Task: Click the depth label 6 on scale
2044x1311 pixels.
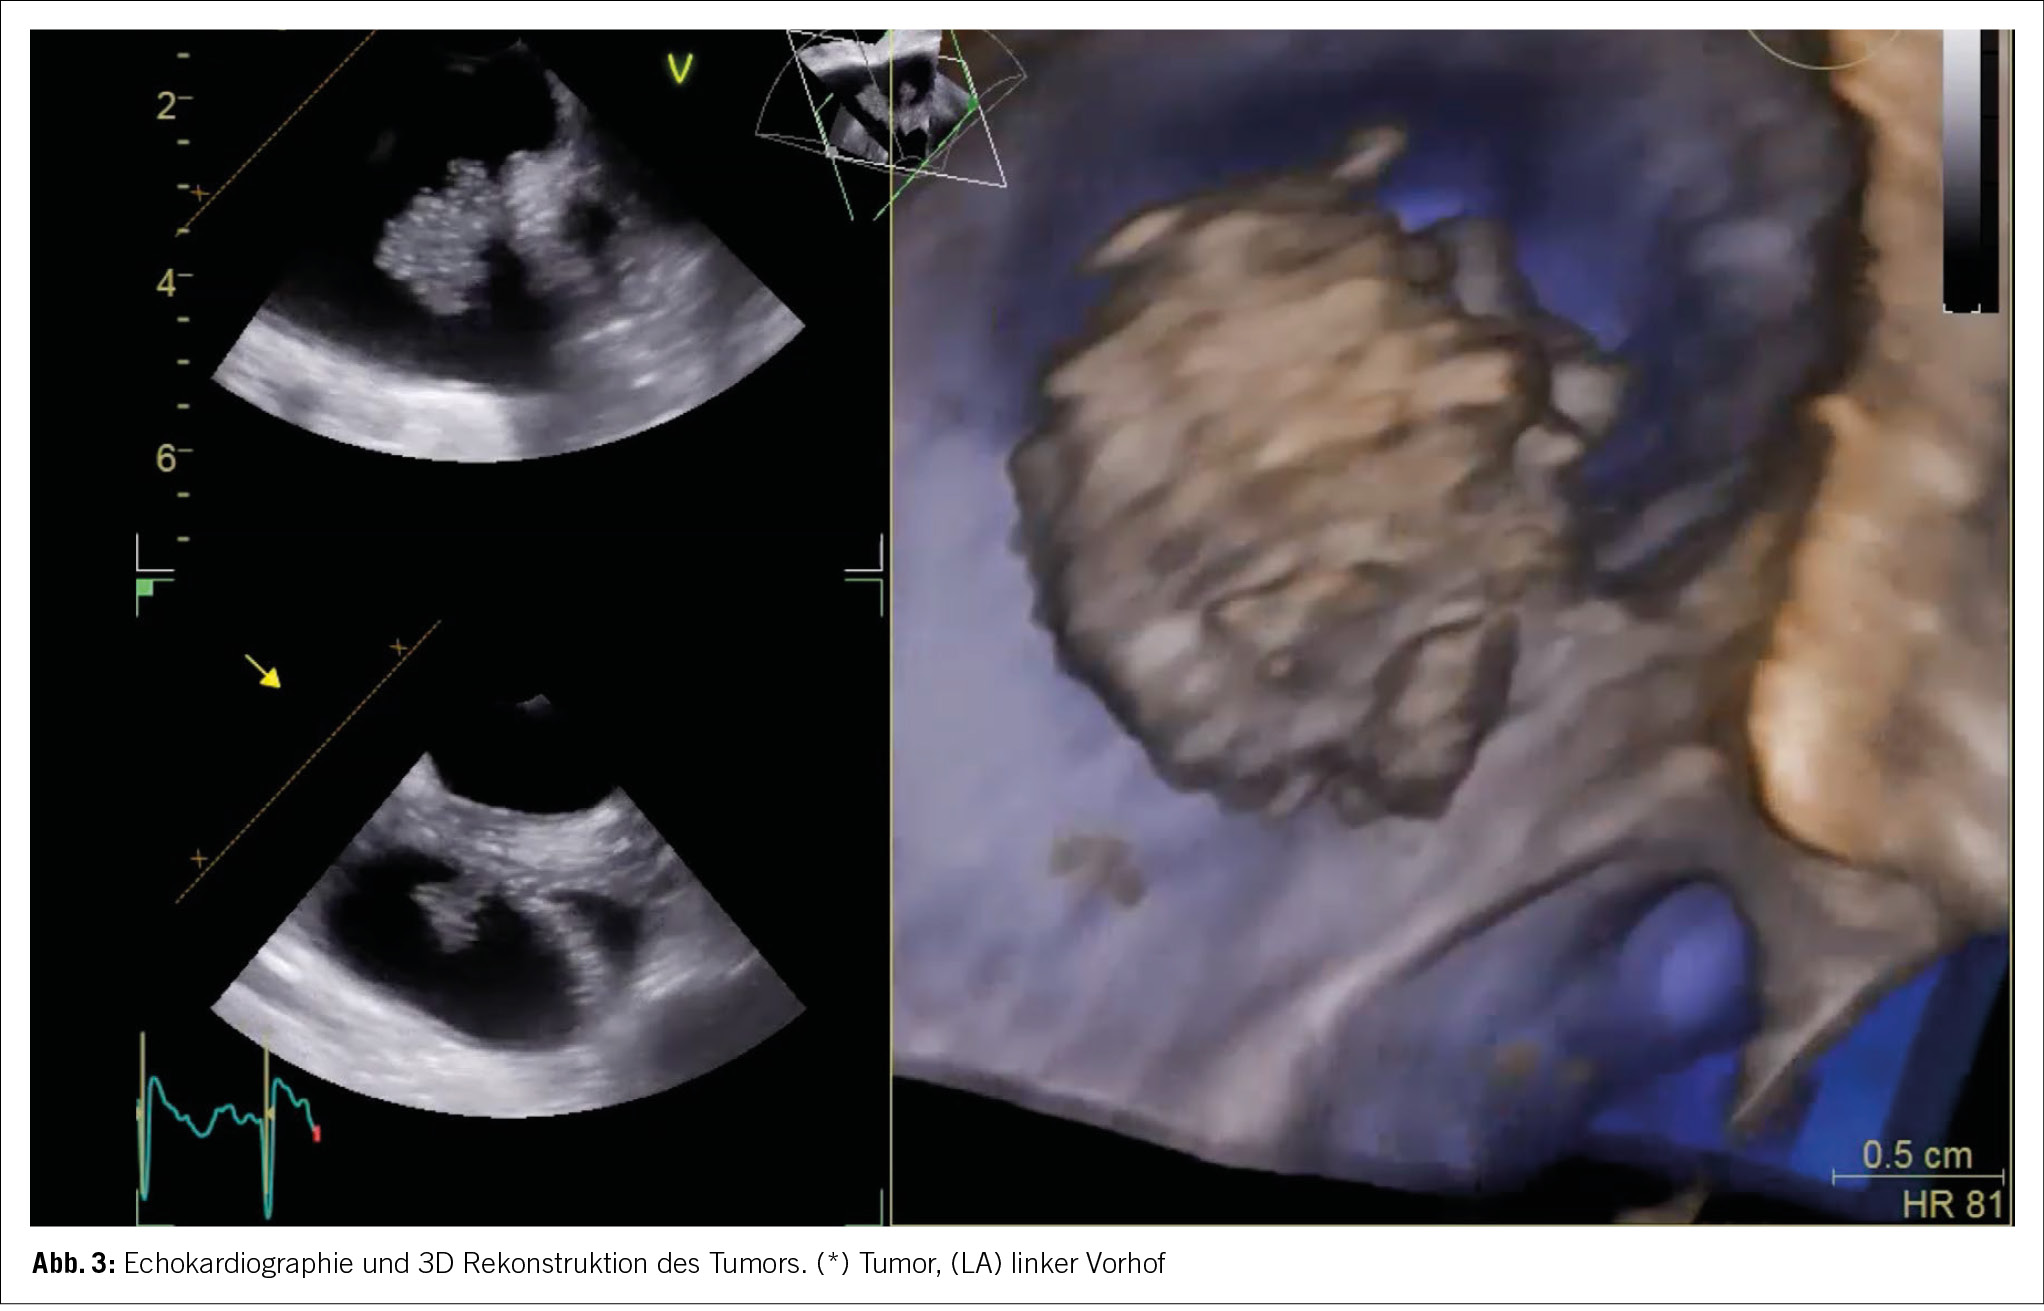Action: [x=168, y=459]
